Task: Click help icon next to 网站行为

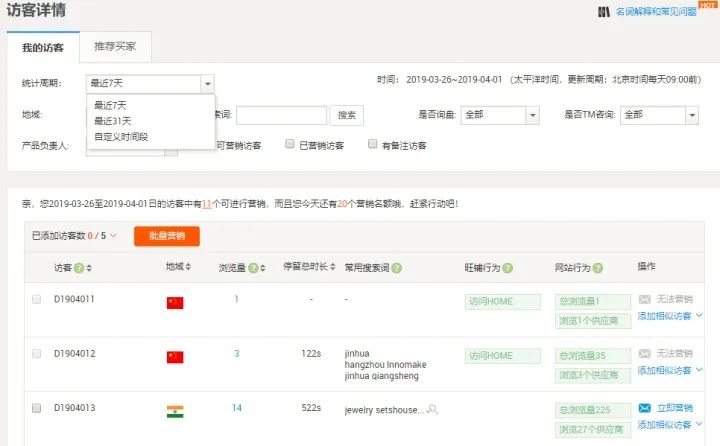Action: coord(598,268)
